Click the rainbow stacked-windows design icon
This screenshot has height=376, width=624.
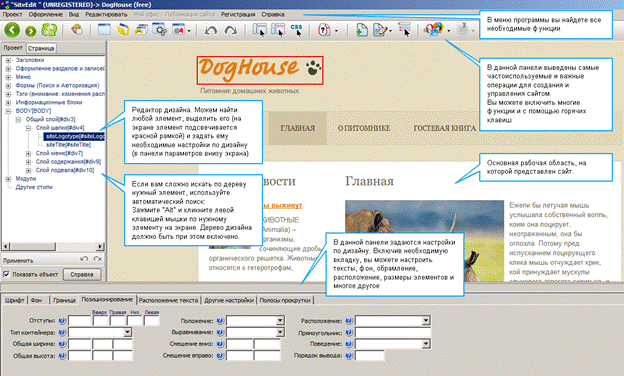142,30
